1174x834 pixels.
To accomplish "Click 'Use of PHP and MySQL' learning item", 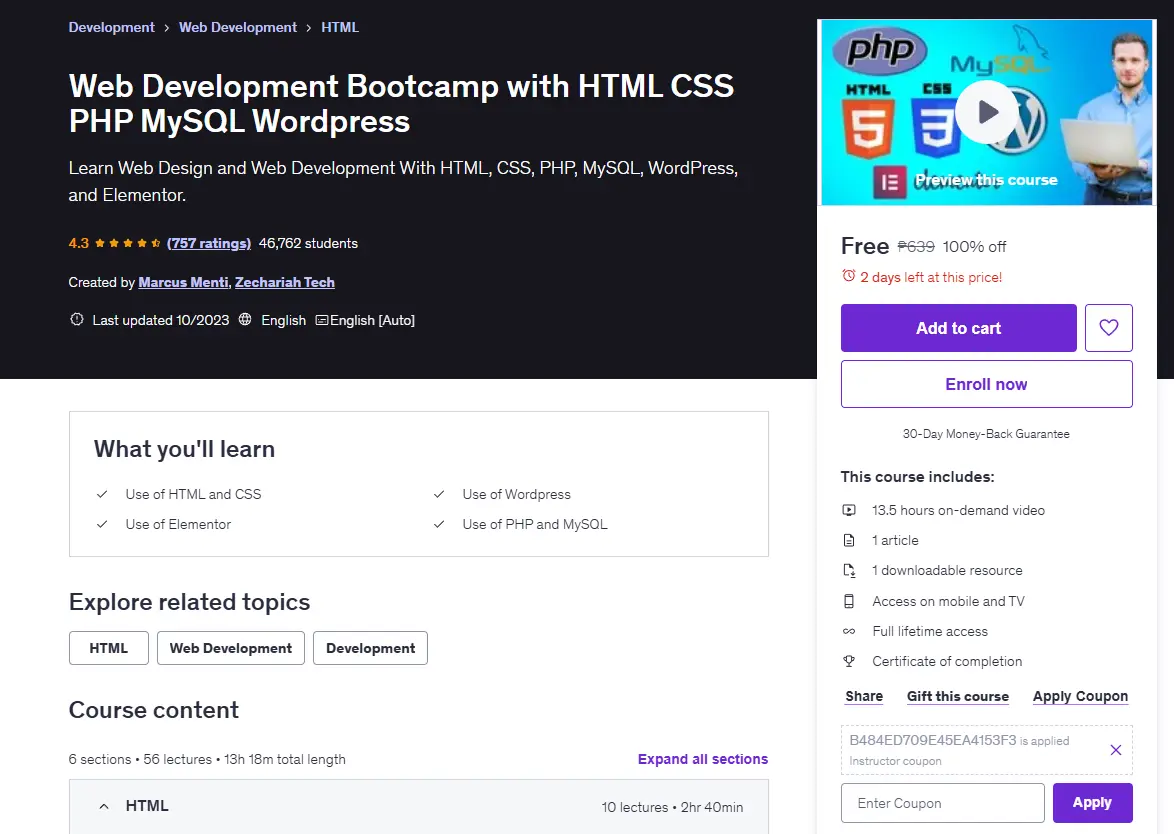I will coord(535,524).
